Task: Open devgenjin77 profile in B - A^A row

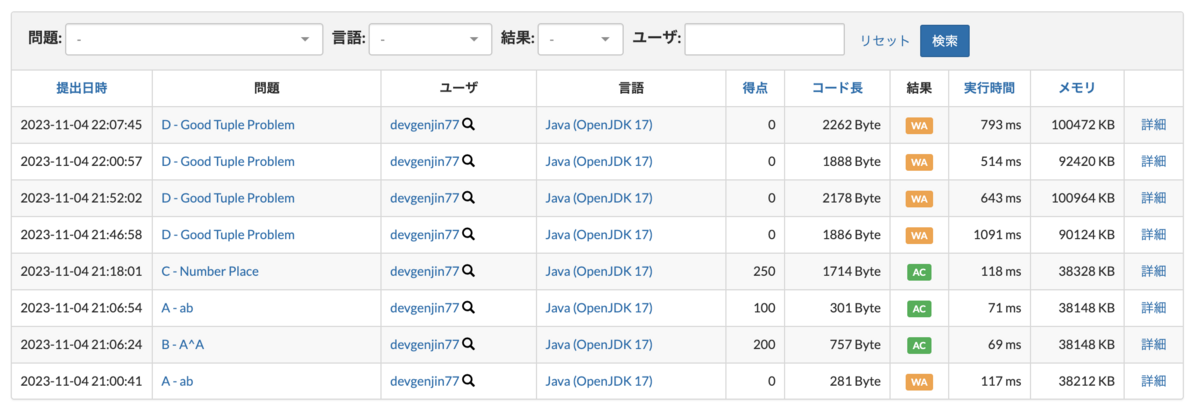Action: pos(424,345)
